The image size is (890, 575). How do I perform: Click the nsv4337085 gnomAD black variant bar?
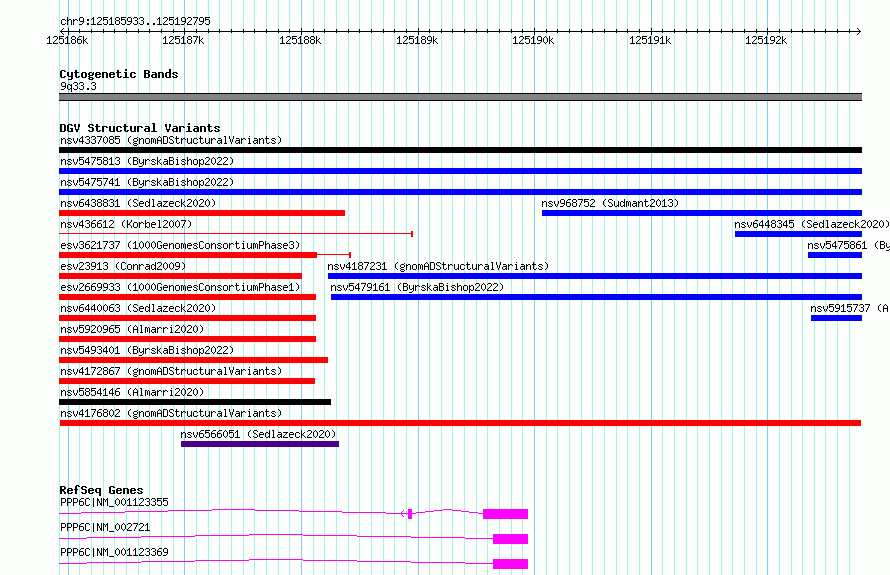(460, 150)
